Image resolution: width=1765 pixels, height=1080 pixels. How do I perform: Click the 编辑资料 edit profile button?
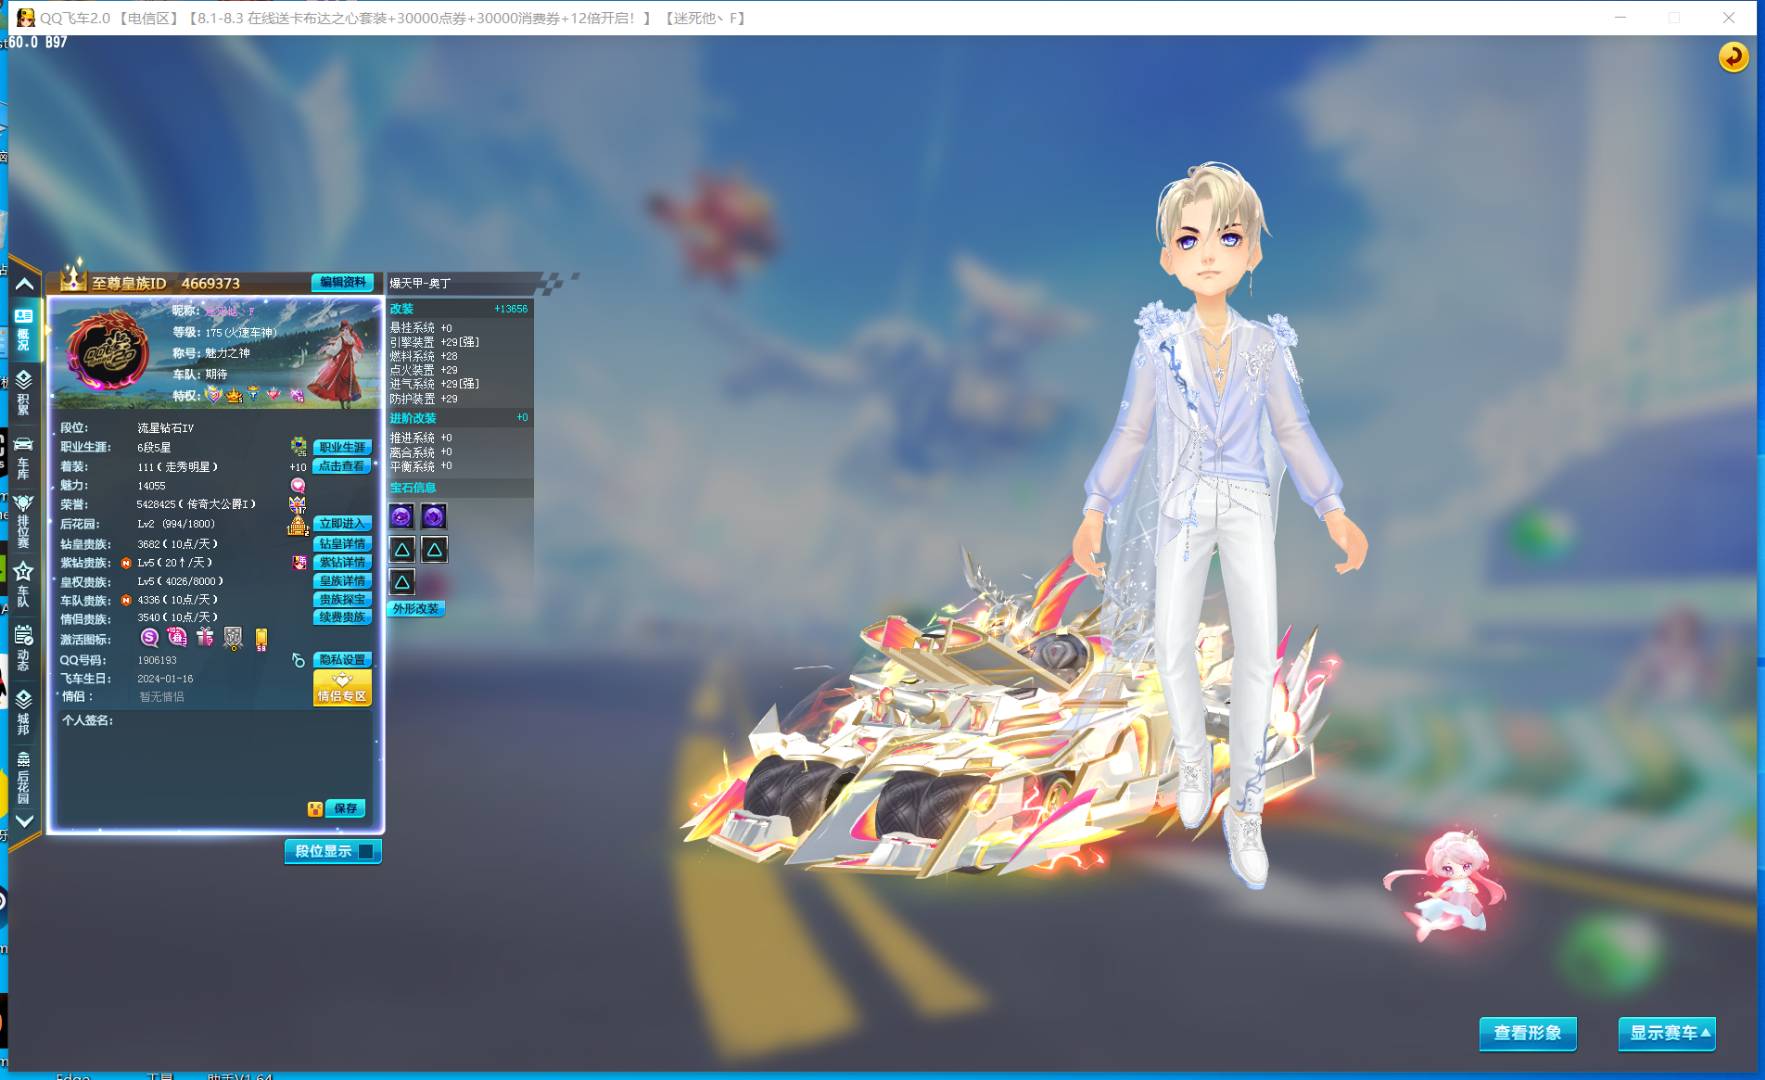pyautogui.click(x=342, y=282)
